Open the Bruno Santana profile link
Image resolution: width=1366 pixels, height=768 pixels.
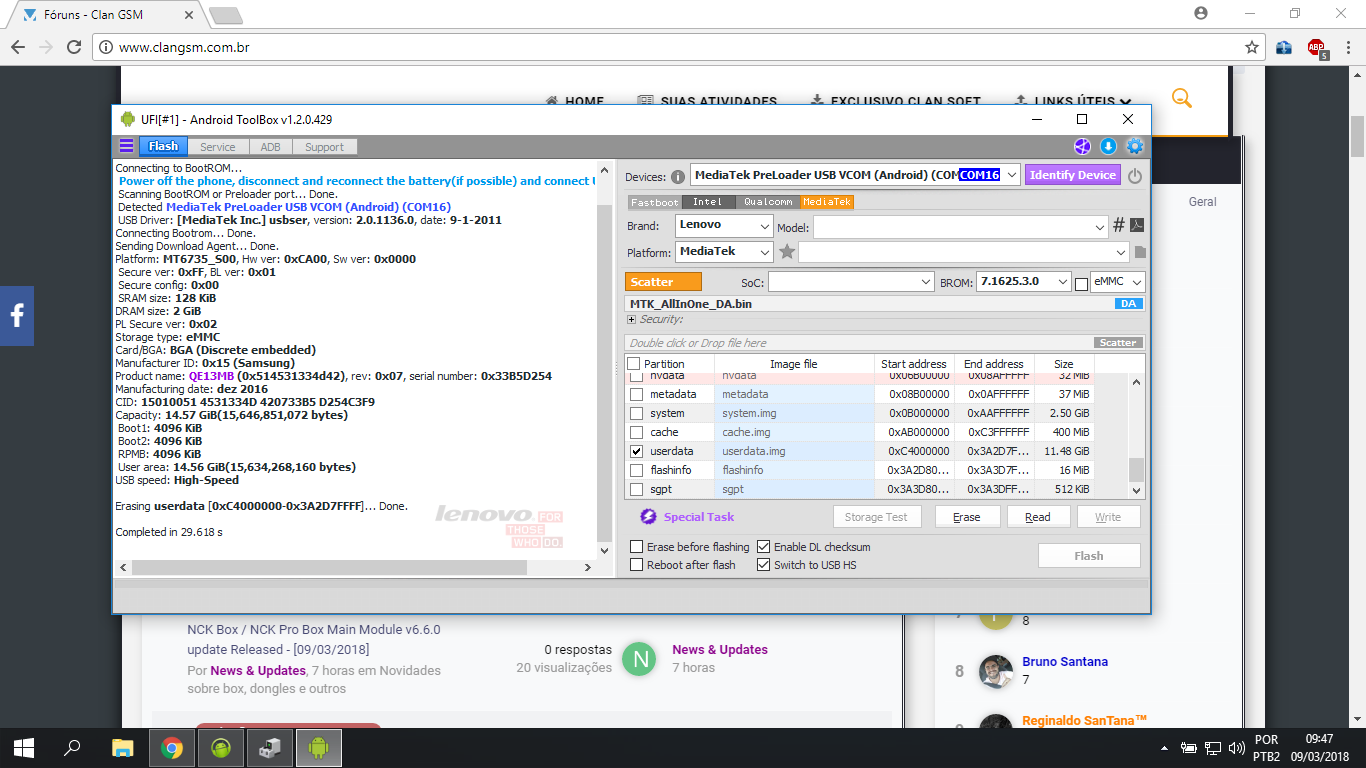coord(1065,661)
